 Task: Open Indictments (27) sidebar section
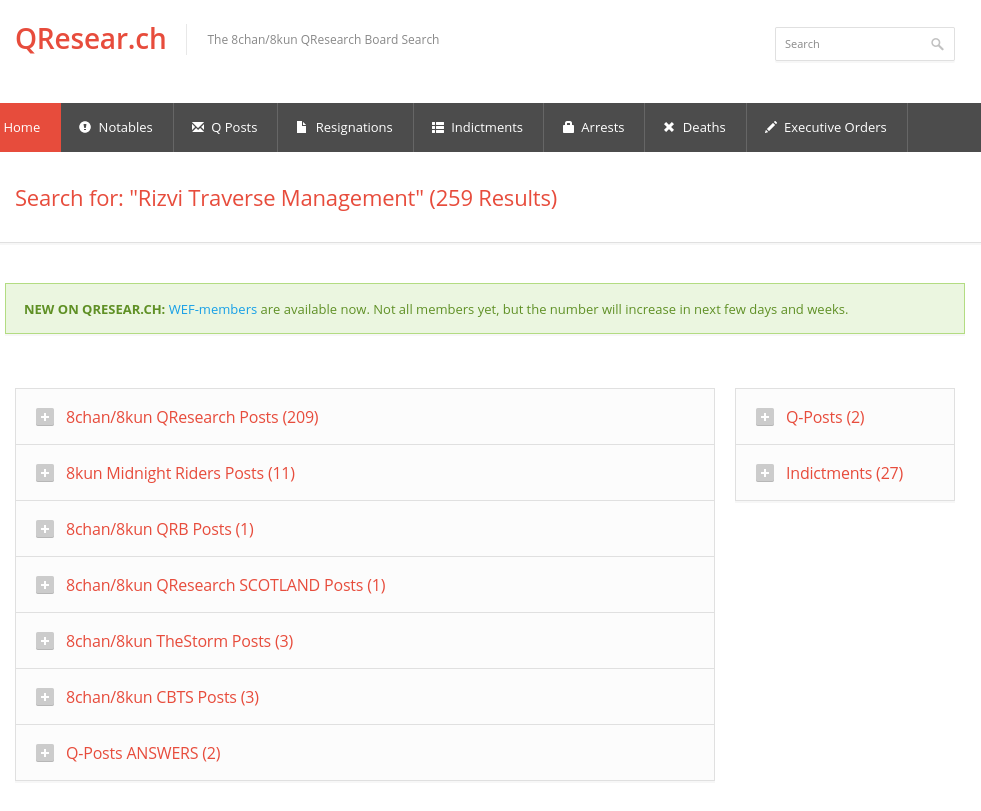845,473
